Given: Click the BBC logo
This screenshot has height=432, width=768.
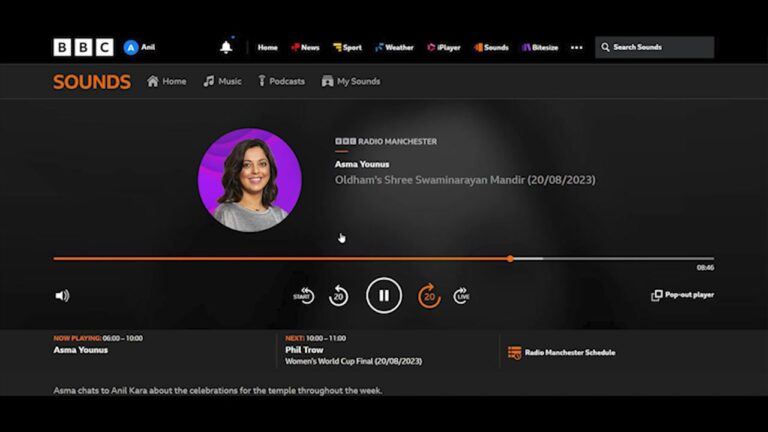Looking at the screenshot, I should tap(83, 48).
